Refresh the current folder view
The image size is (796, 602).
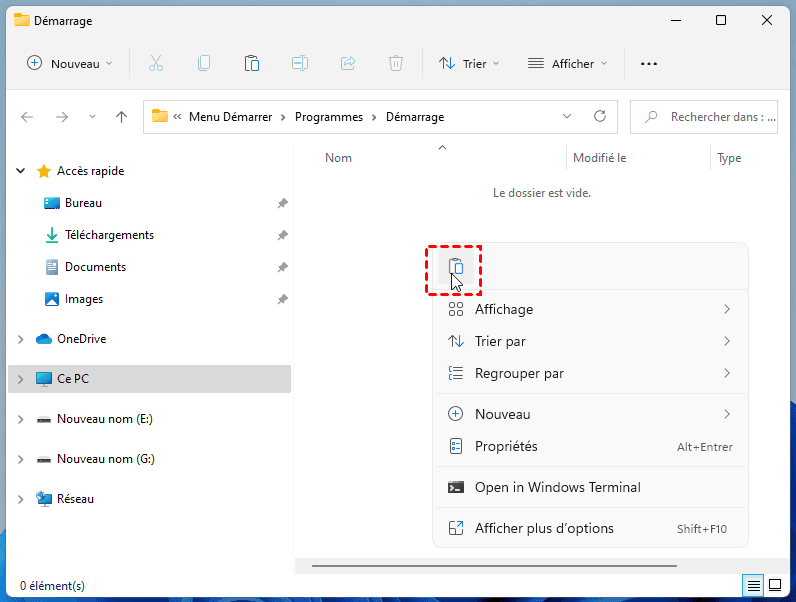600,116
